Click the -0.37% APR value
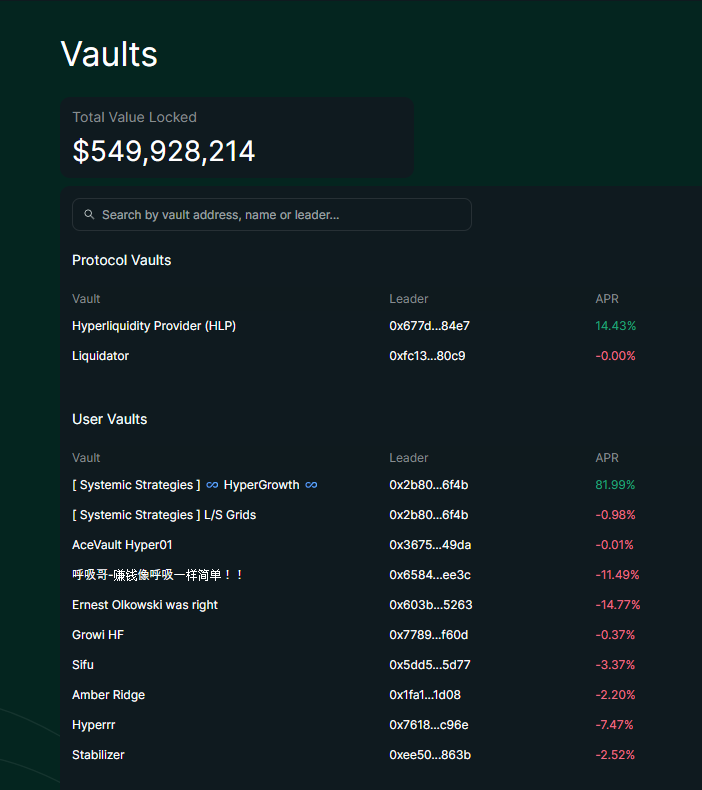This screenshot has height=790, width=702. pyautogui.click(x=615, y=635)
